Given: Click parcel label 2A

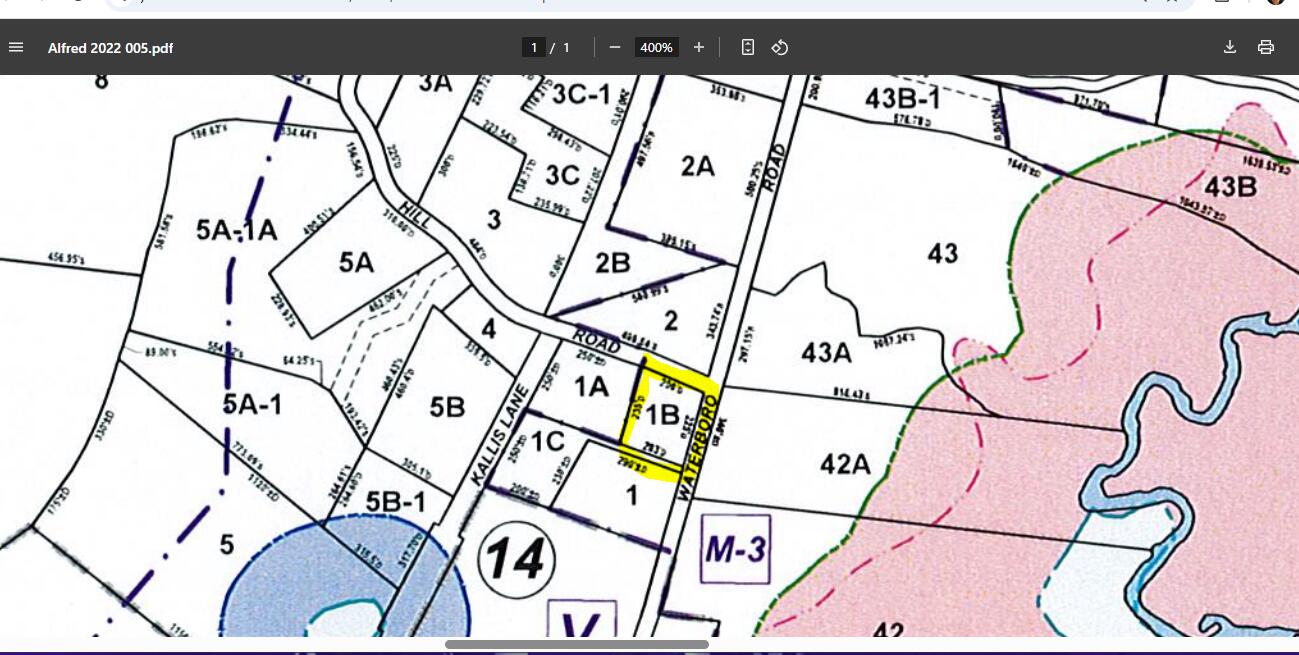Looking at the screenshot, I should [x=697, y=166].
